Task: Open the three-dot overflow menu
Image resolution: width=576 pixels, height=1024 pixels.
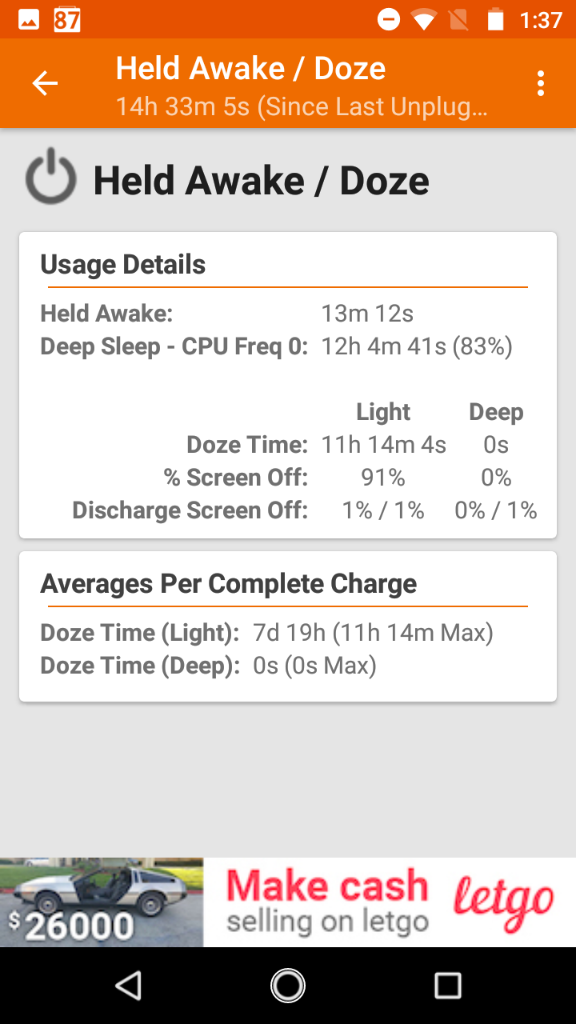Action: [x=540, y=84]
